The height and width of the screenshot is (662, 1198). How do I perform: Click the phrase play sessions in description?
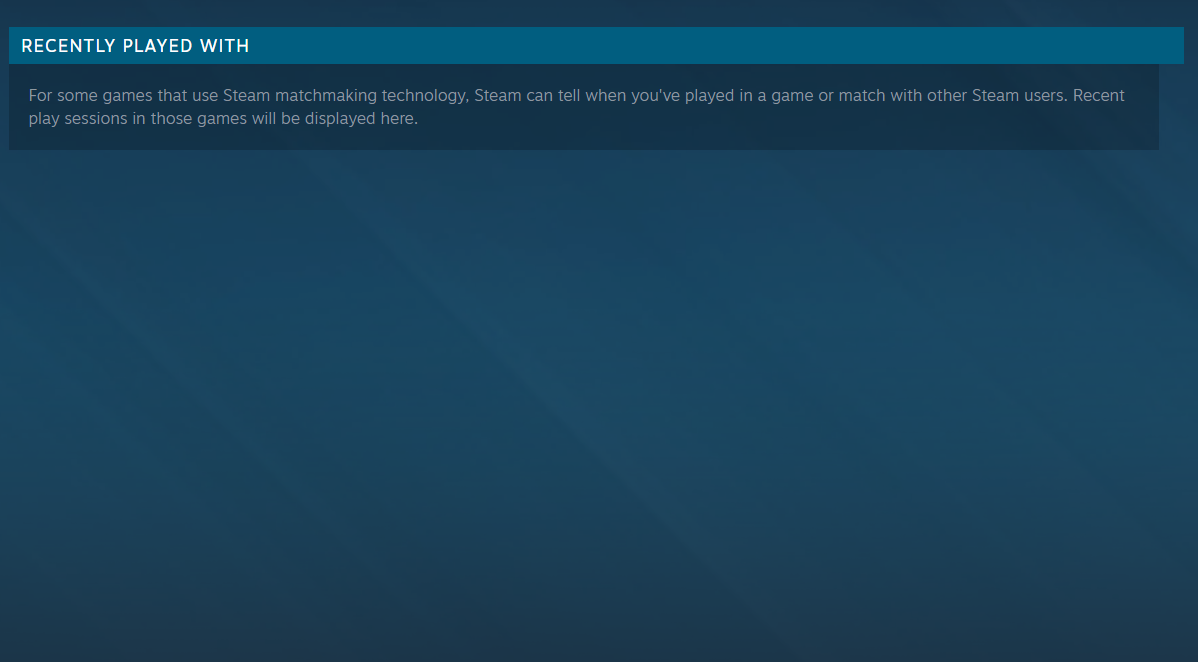[x=76, y=118]
